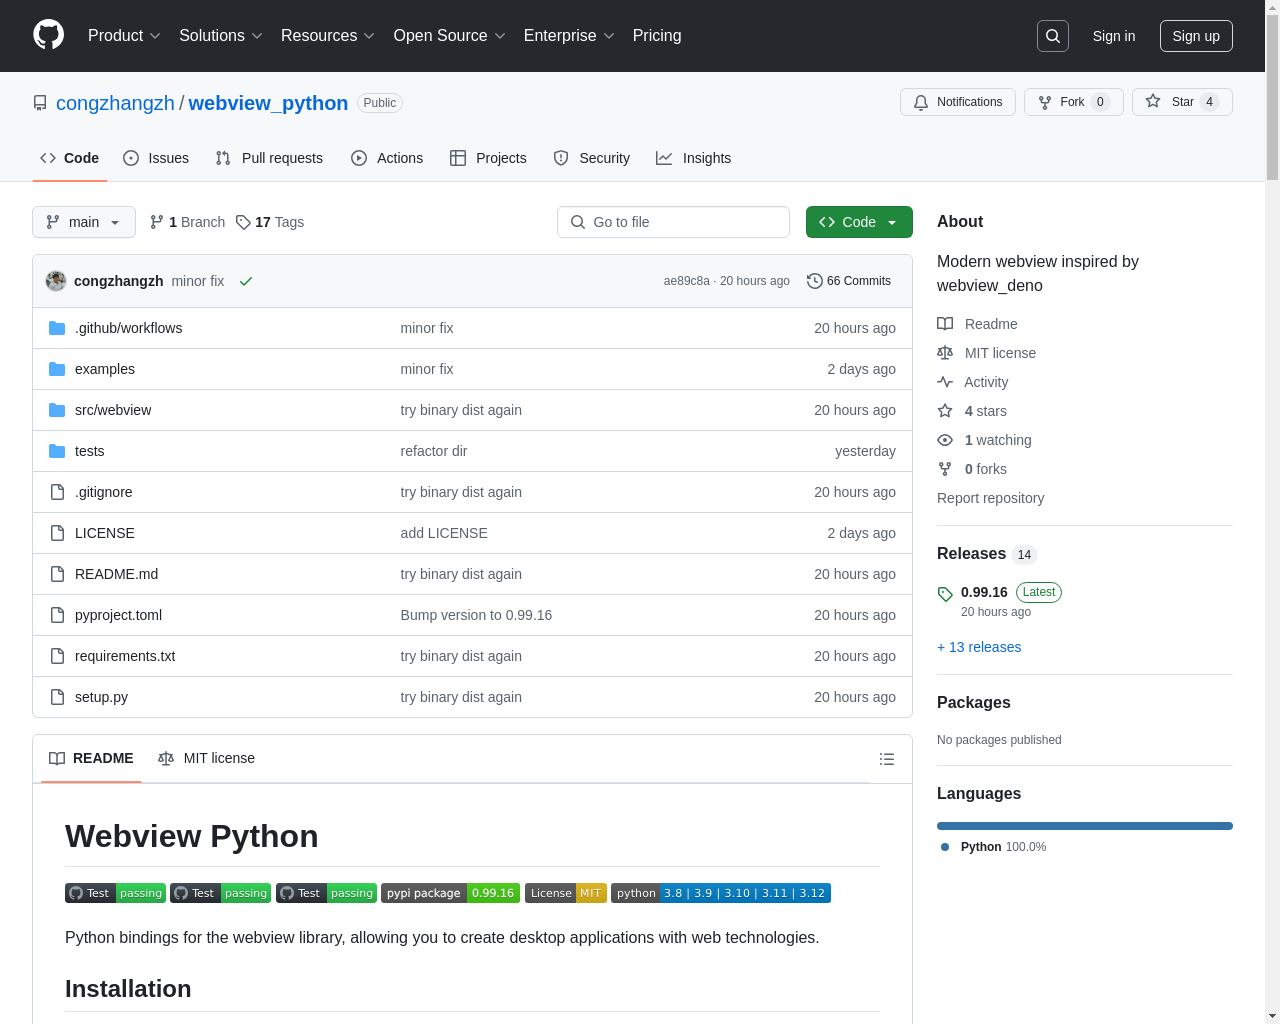1280x1024 pixels.
Task: Open the pyproject.toml file
Action: [118, 615]
